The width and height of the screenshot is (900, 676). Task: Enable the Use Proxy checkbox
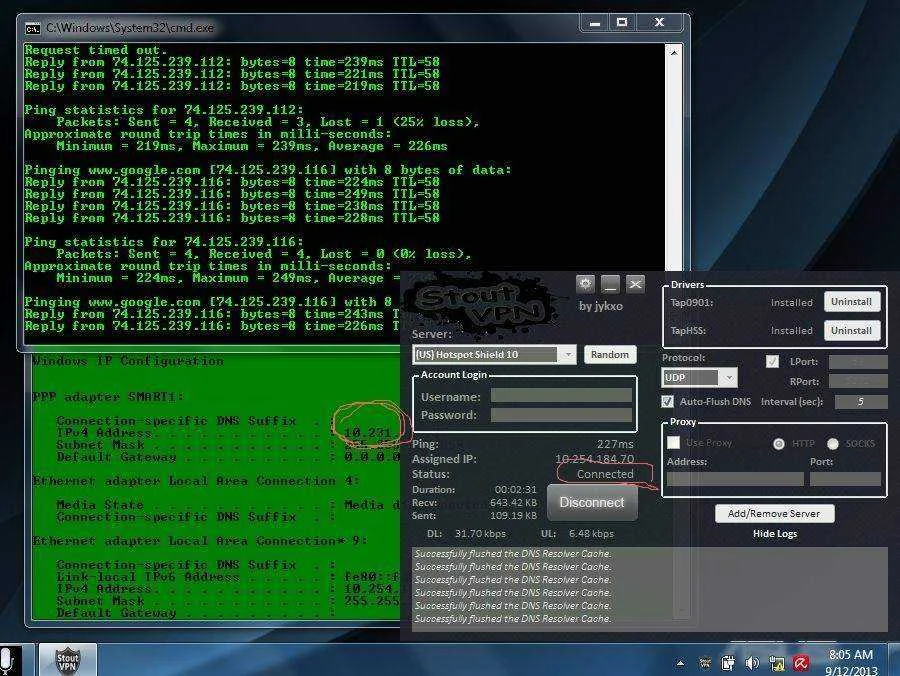tap(674, 442)
